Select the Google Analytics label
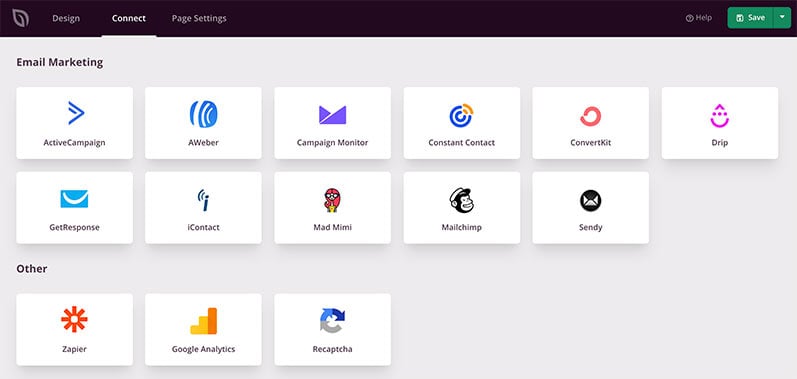Viewport: 797px width, 379px height. click(x=203, y=349)
